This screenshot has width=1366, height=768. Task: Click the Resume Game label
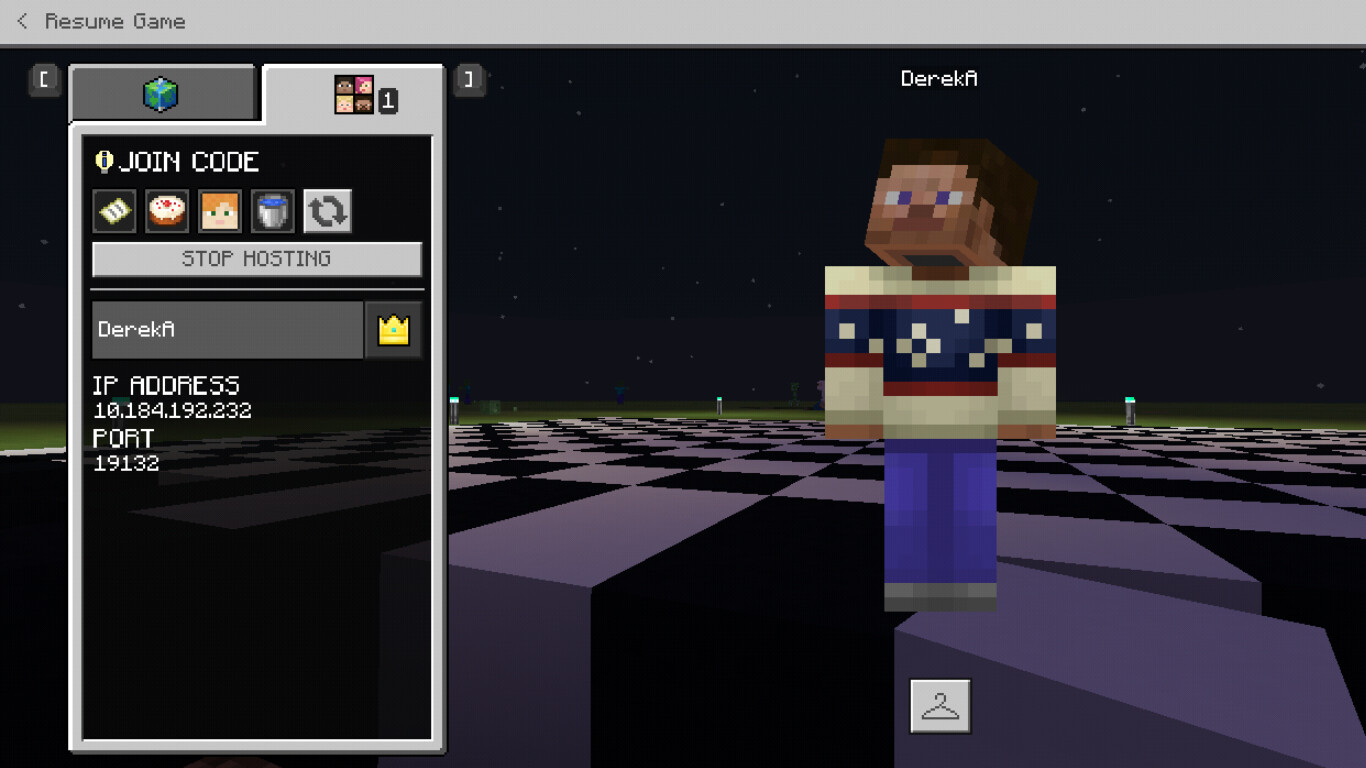115,21
